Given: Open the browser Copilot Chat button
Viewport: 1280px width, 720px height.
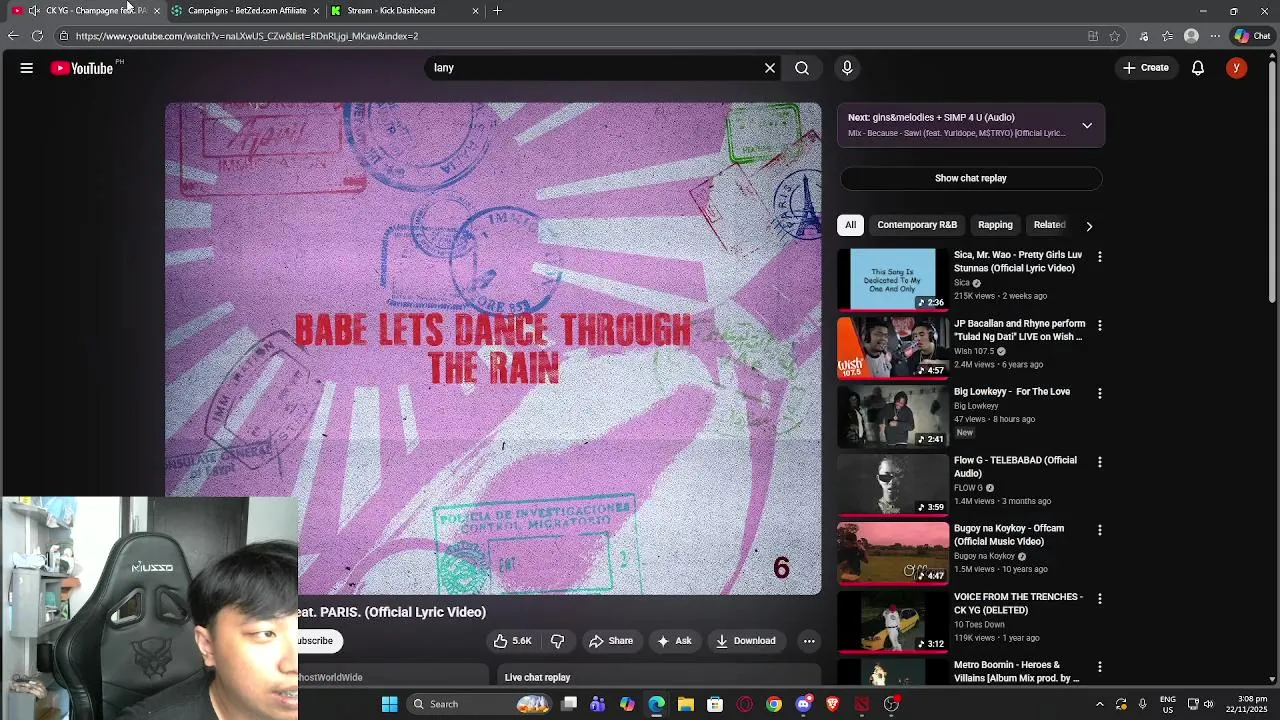Looking at the screenshot, I should [x=1252, y=36].
